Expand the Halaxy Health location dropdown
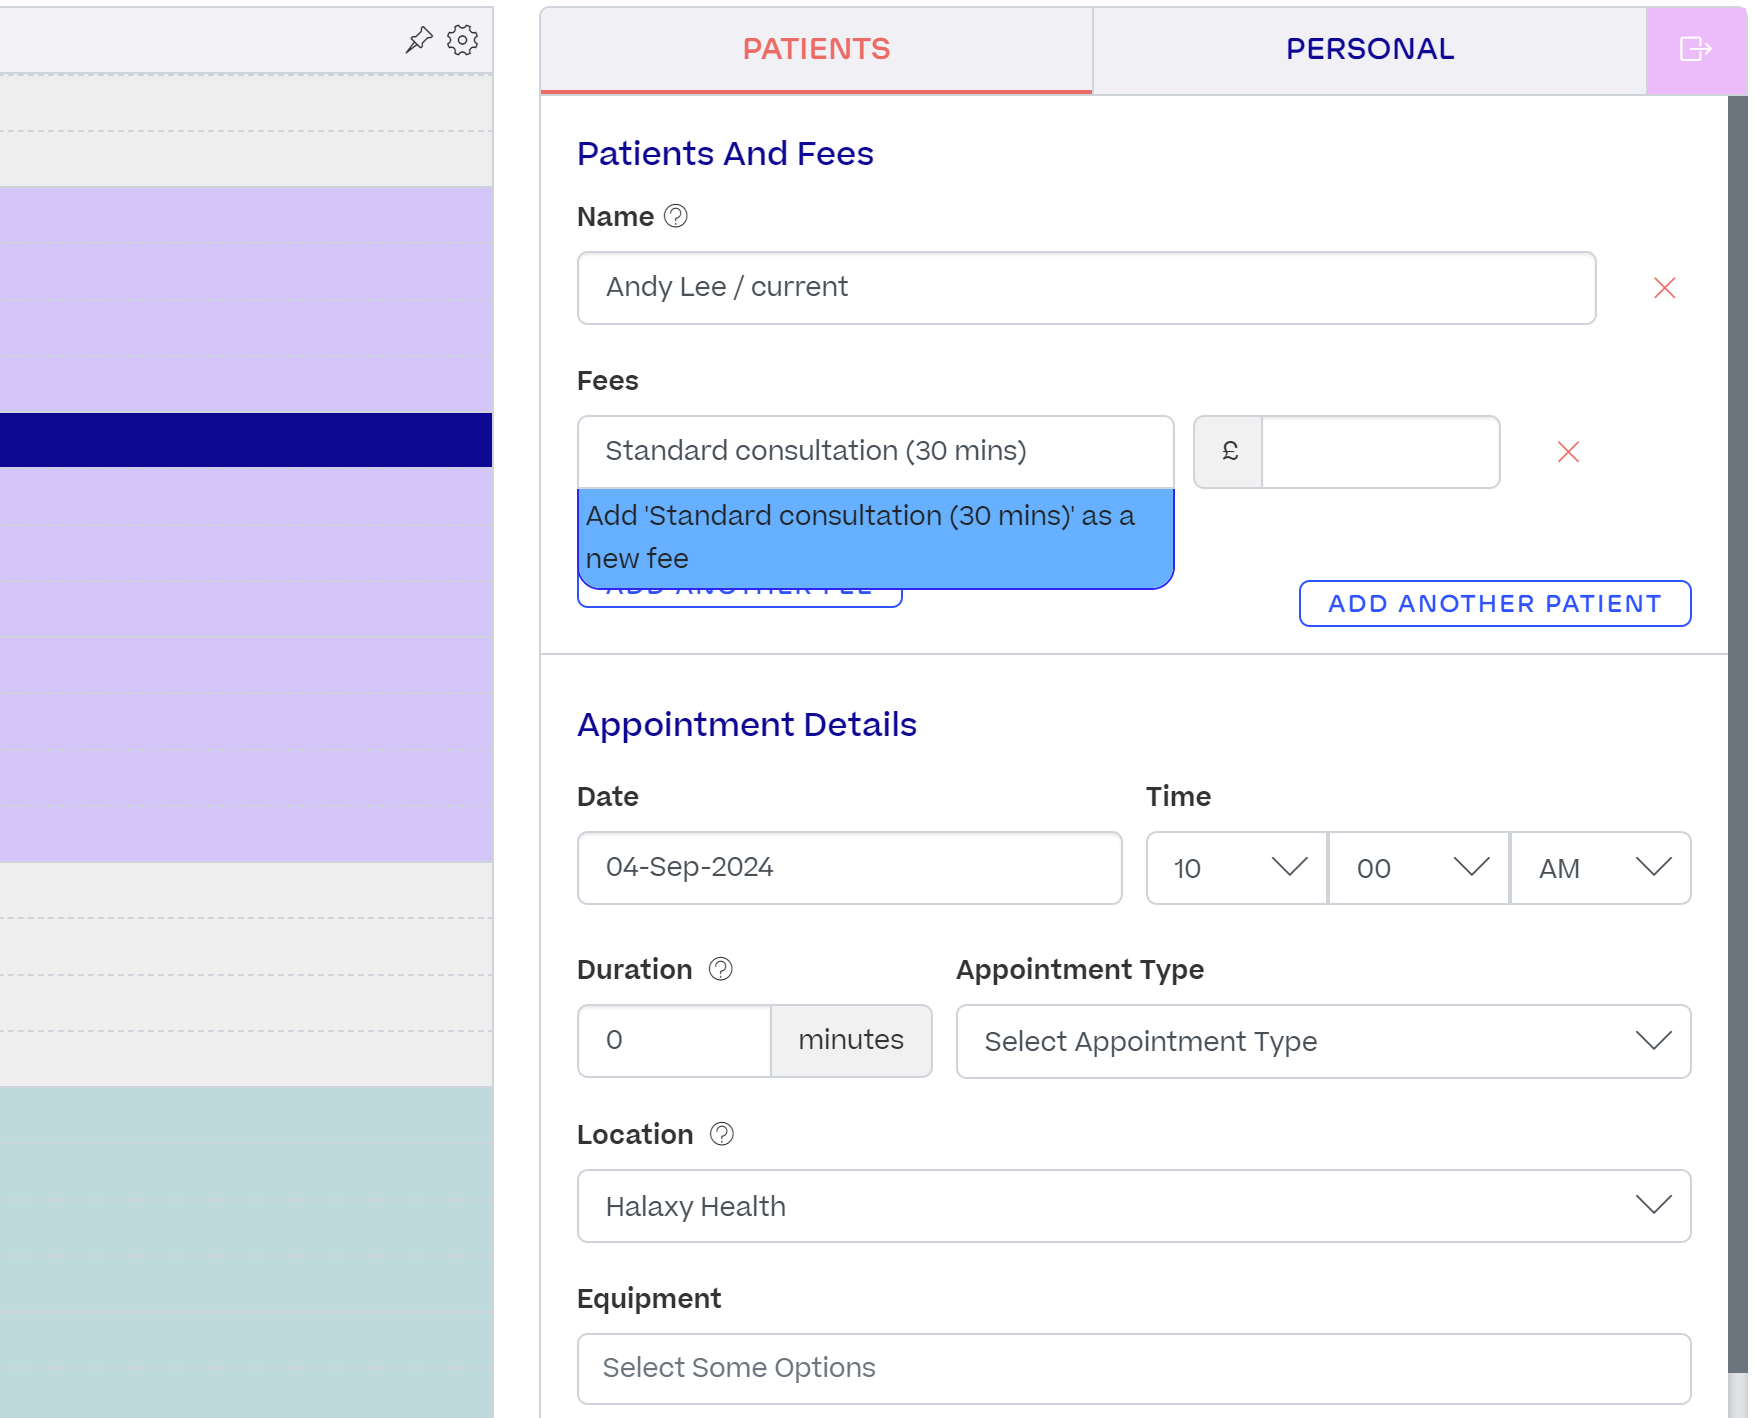Viewport: 1754px width, 1418px height. (x=1134, y=1206)
